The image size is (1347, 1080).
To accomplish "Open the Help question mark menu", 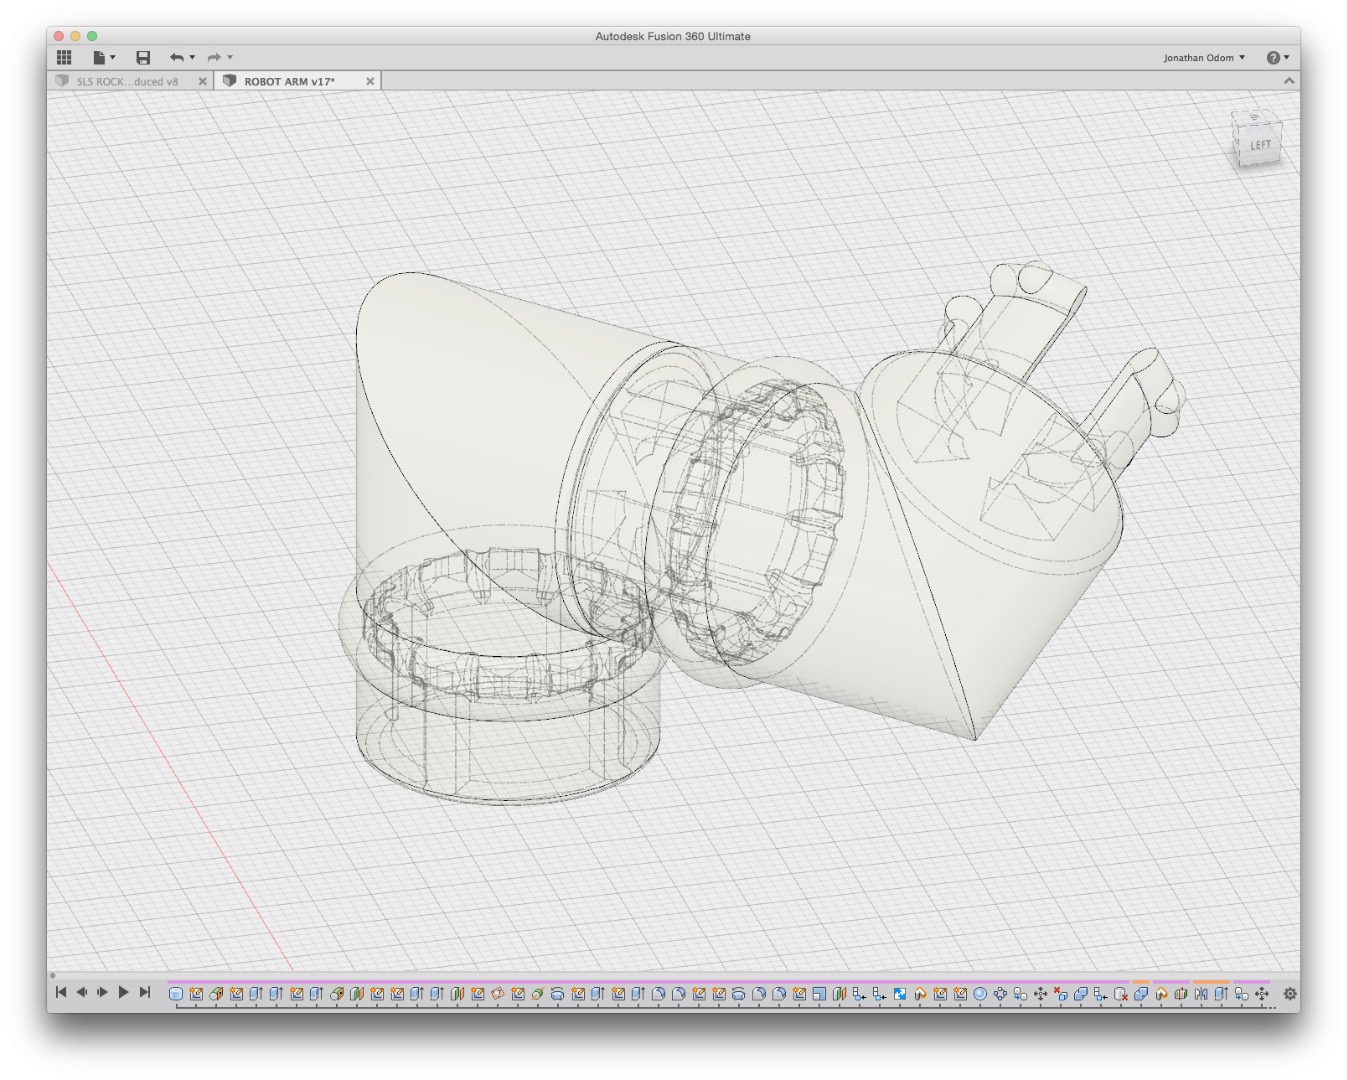I will (1277, 58).
